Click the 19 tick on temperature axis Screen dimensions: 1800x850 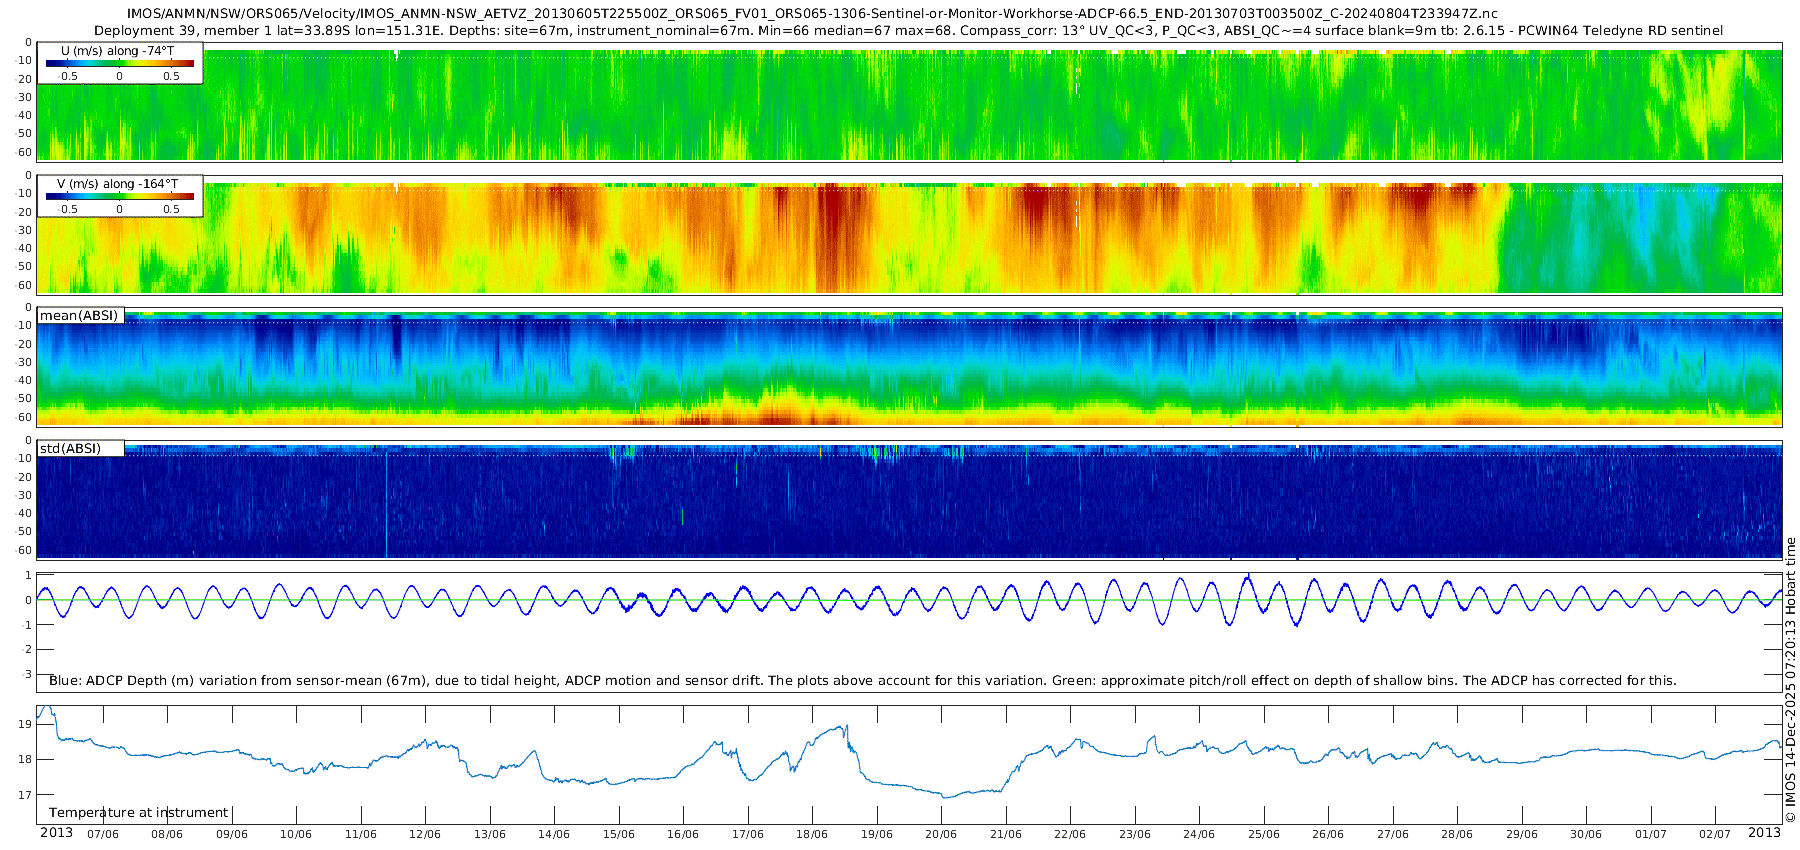pyautogui.click(x=26, y=724)
